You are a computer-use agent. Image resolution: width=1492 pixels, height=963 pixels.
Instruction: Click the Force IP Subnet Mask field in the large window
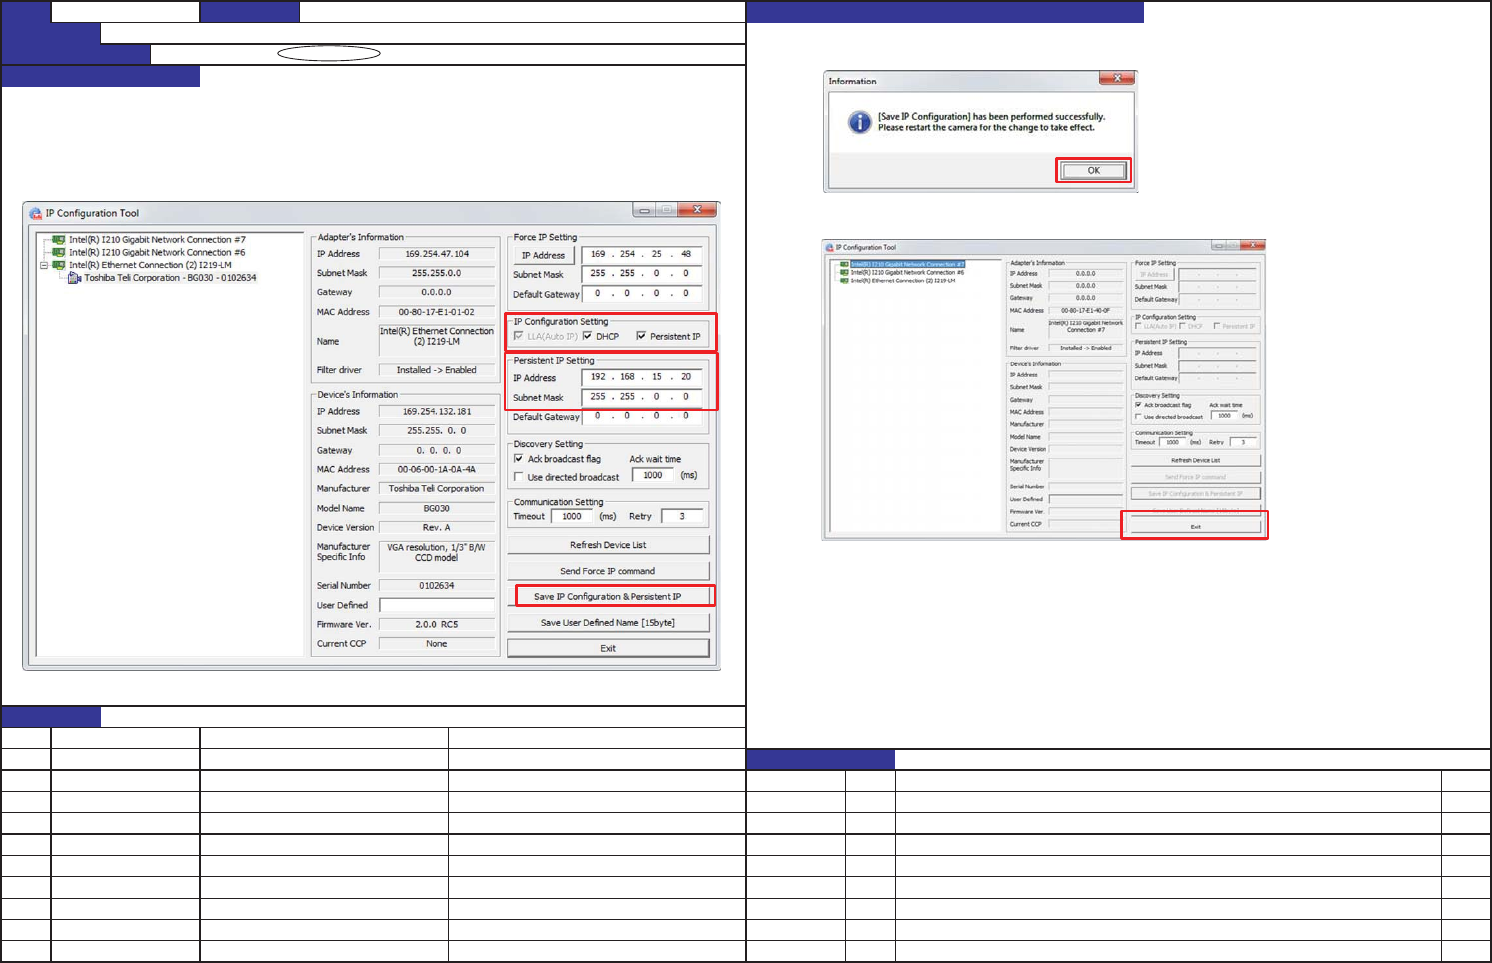point(642,273)
